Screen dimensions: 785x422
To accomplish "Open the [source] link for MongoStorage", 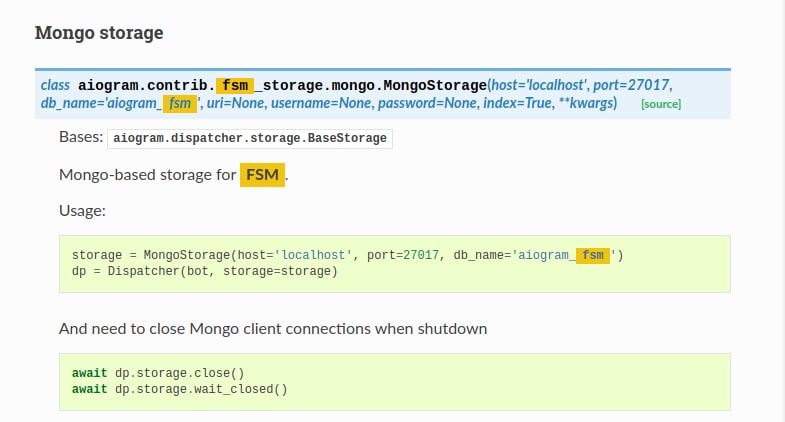I will pos(661,104).
